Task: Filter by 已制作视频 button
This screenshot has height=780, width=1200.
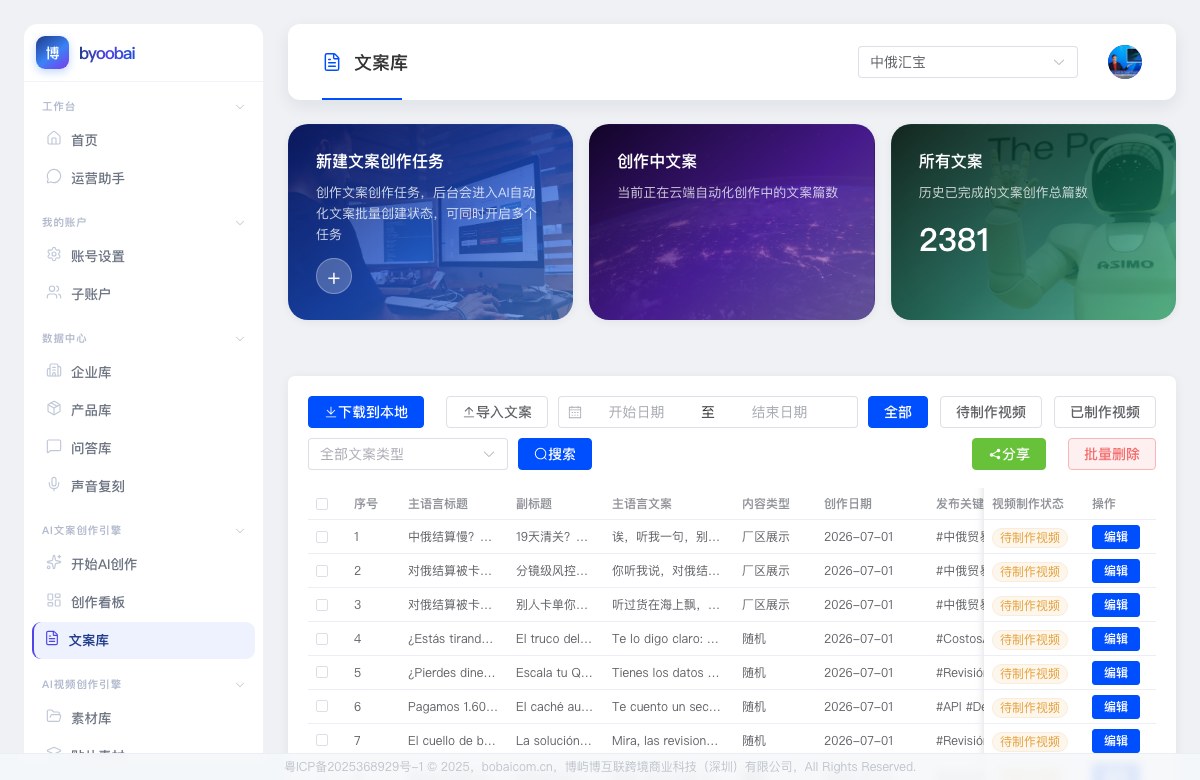Action: (1105, 412)
